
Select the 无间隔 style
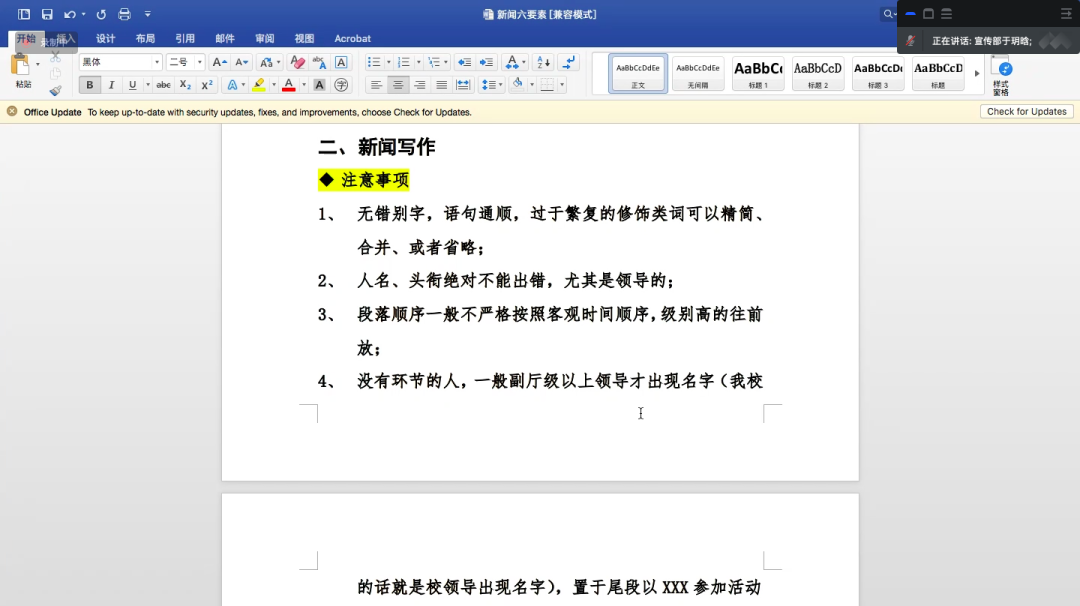point(698,73)
